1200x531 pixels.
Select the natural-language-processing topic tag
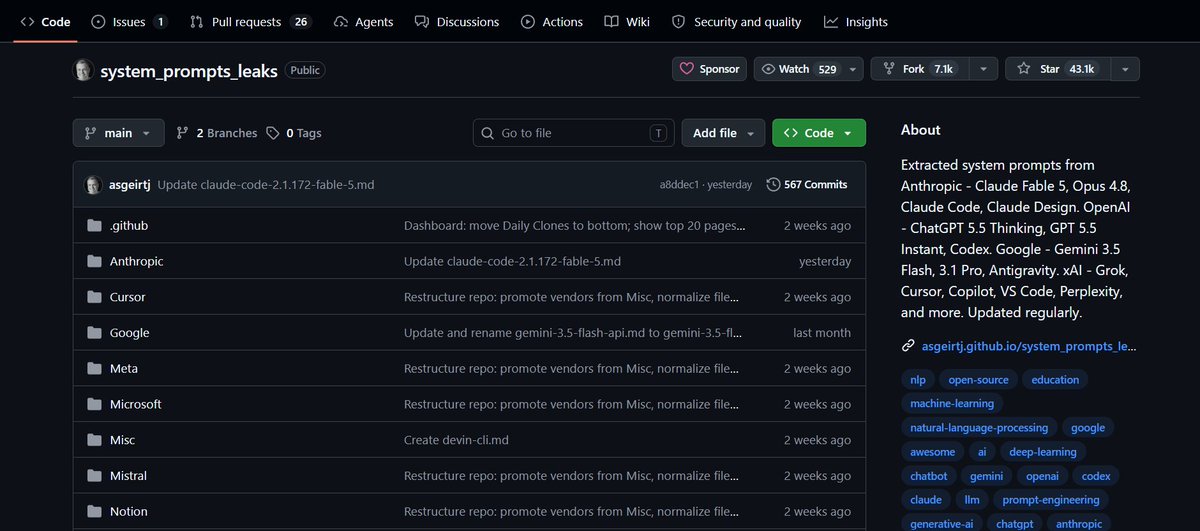(x=979, y=428)
